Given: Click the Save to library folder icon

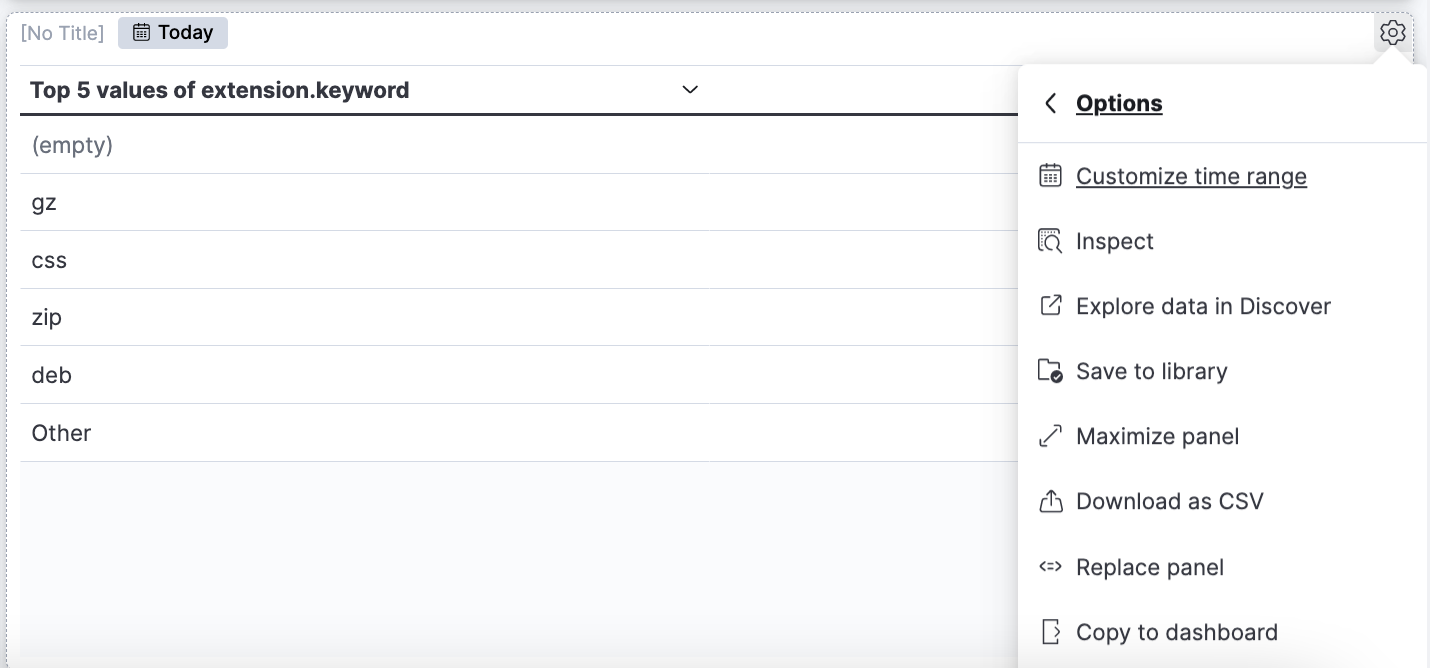Looking at the screenshot, I should pyautogui.click(x=1050, y=371).
